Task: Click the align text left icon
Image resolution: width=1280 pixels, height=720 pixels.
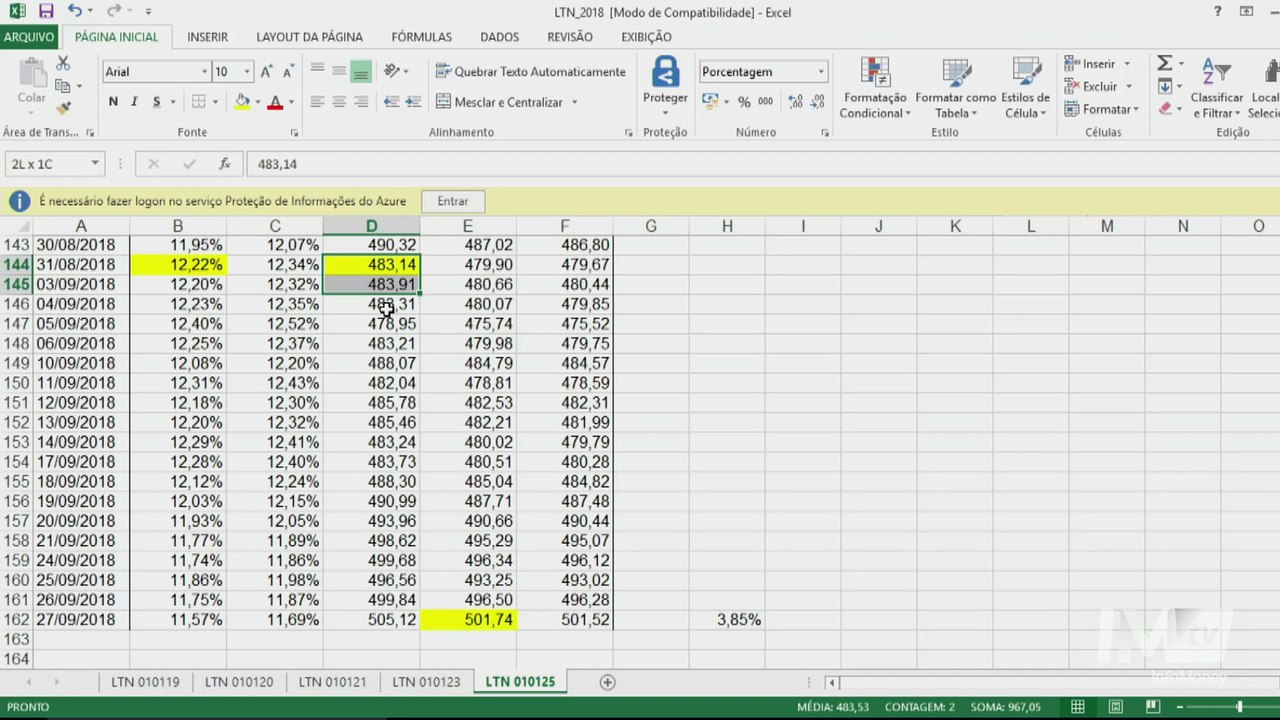Action: pyautogui.click(x=317, y=102)
